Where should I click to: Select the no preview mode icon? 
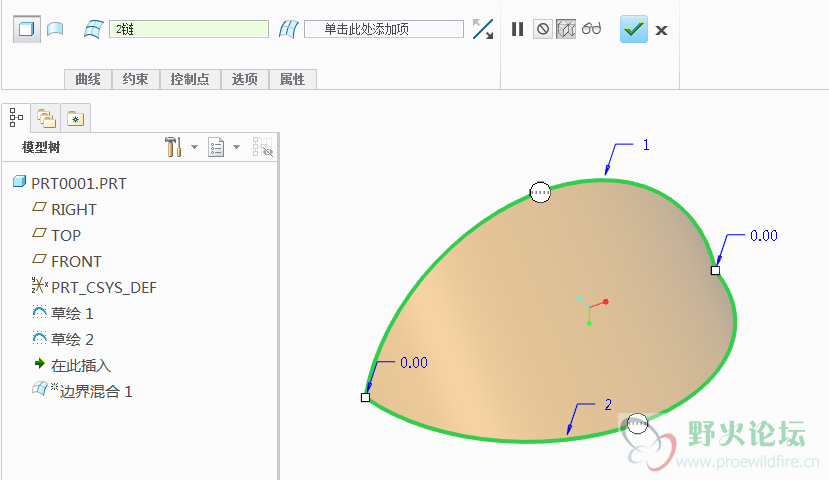click(x=543, y=29)
